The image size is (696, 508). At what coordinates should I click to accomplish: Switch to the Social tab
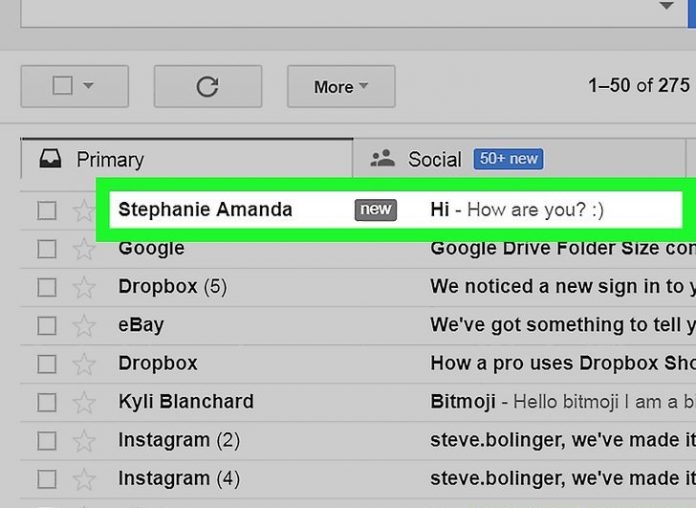point(435,159)
